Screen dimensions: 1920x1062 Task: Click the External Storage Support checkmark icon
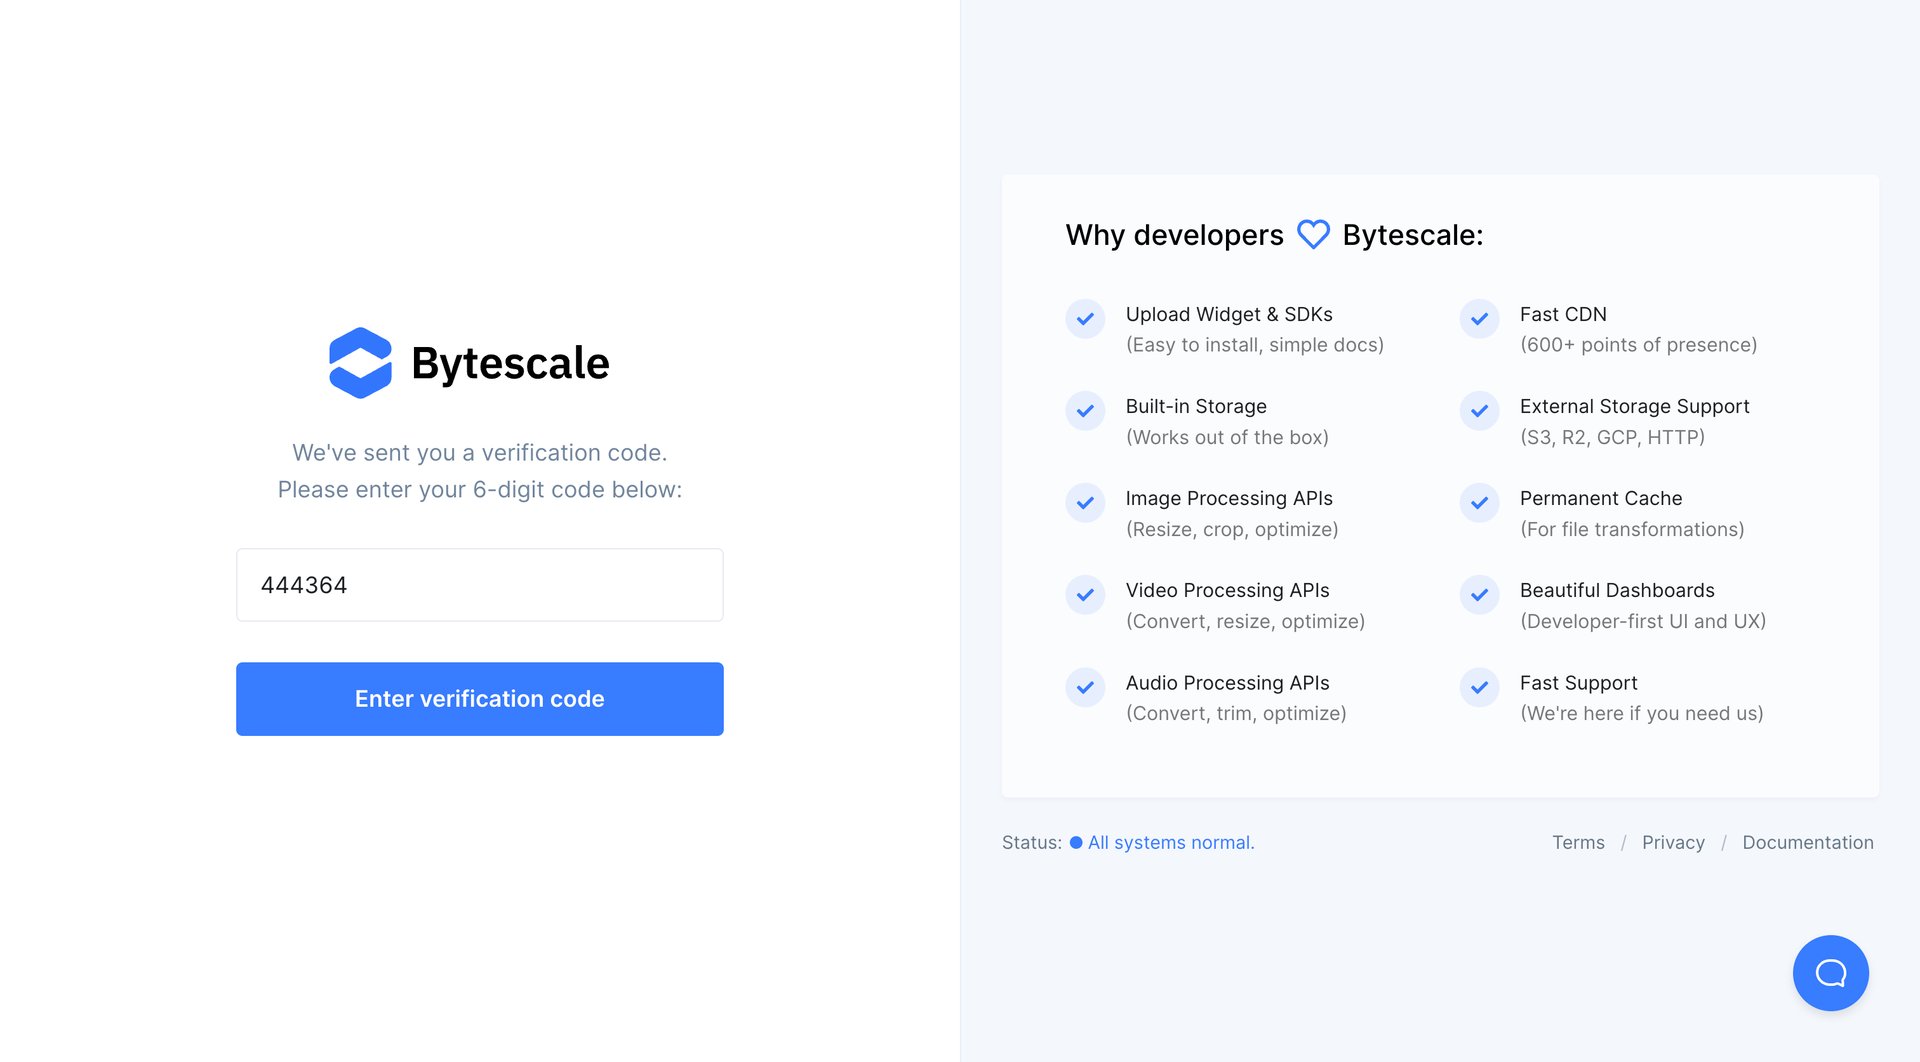tap(1479, 411)
